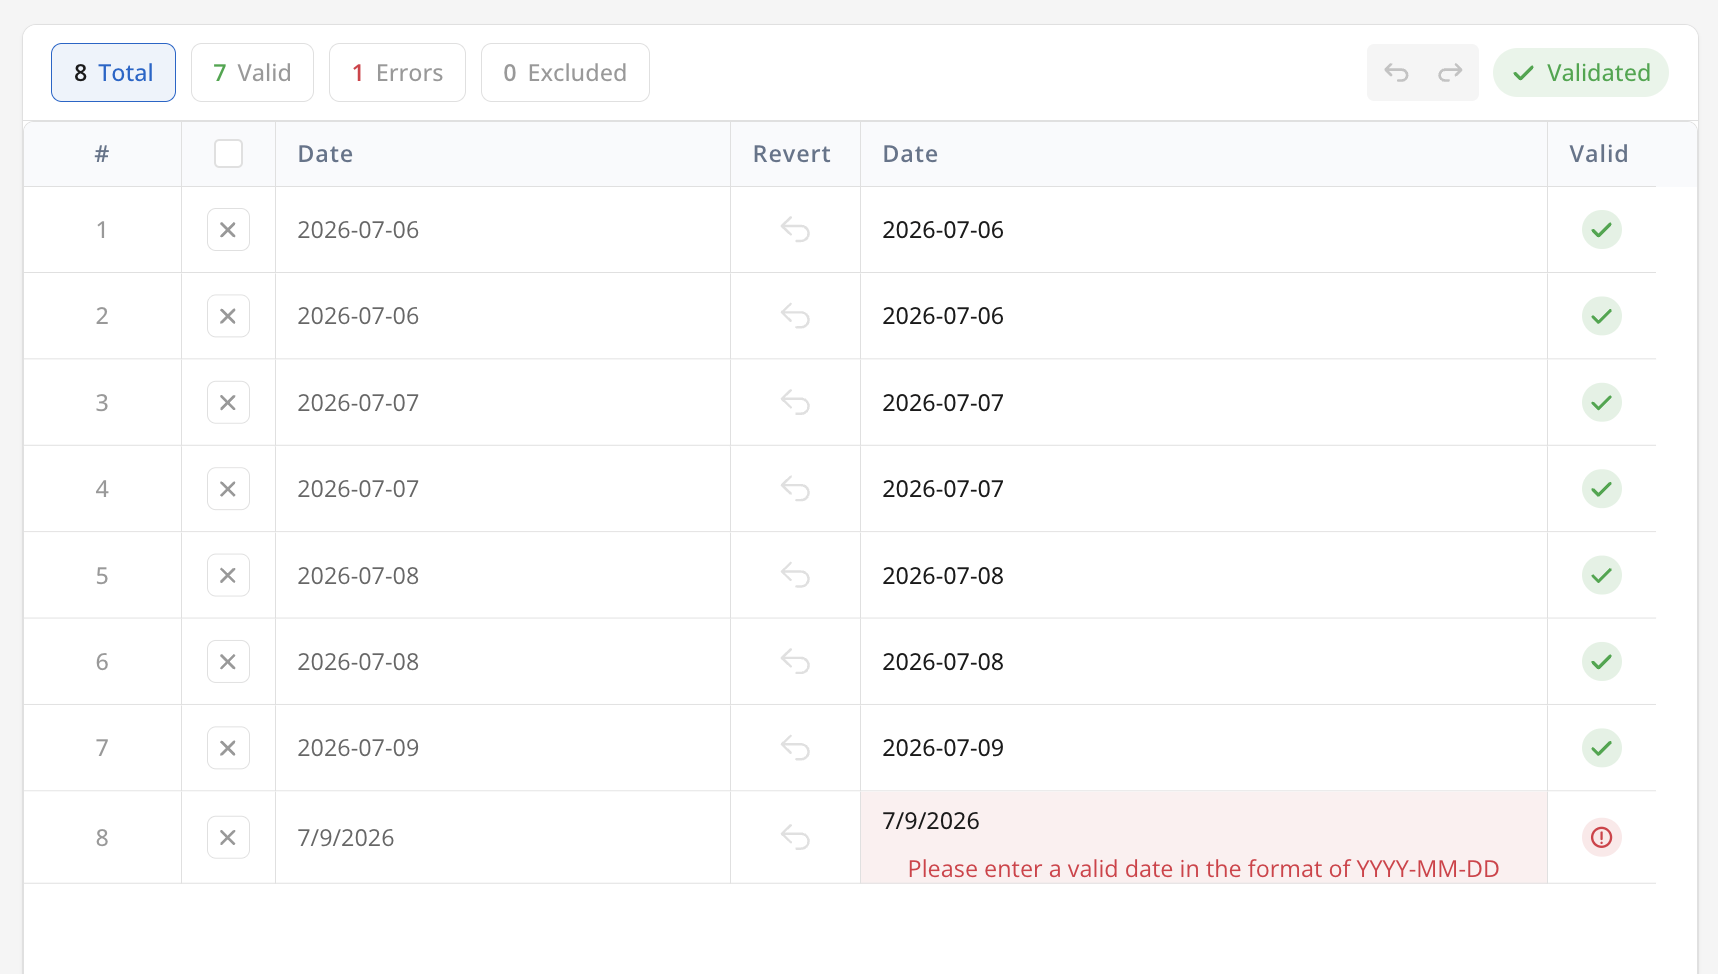Click the Validated status button
This screenshot has height=974, width=1718.
[1580, 72]
